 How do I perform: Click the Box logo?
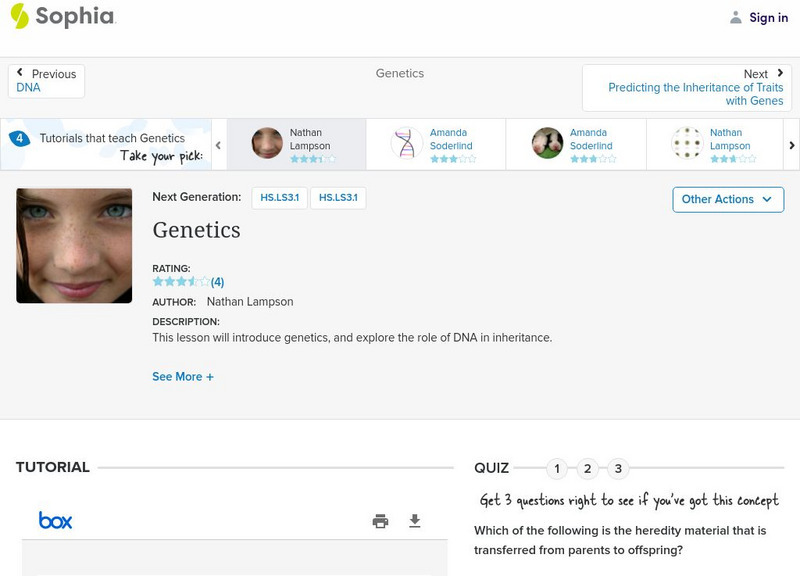point(55,520)
